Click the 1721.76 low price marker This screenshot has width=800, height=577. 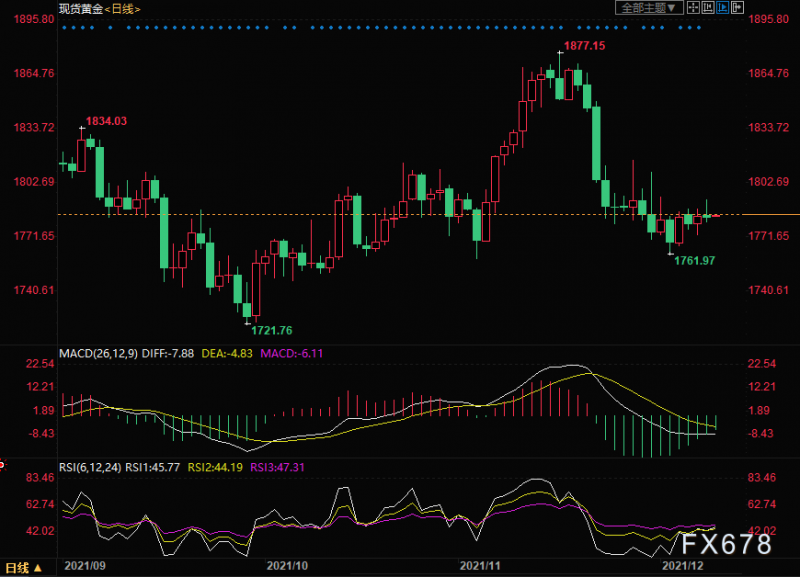pyautogui.click(x=271, y=330)
